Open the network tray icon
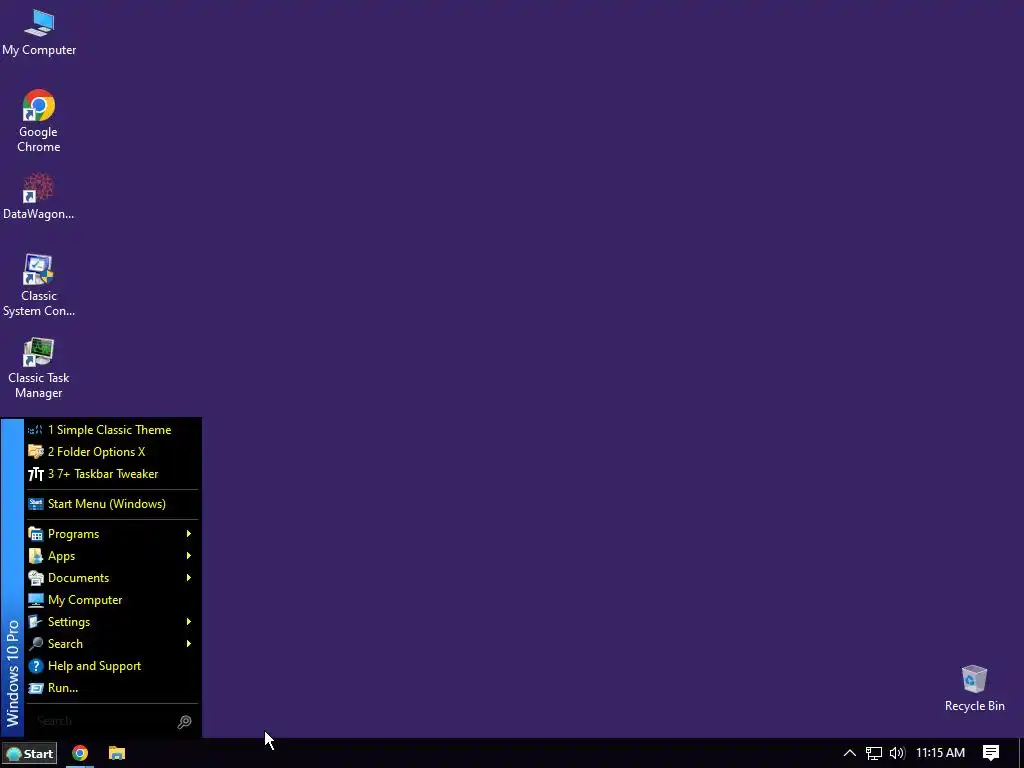 [874, 753]
